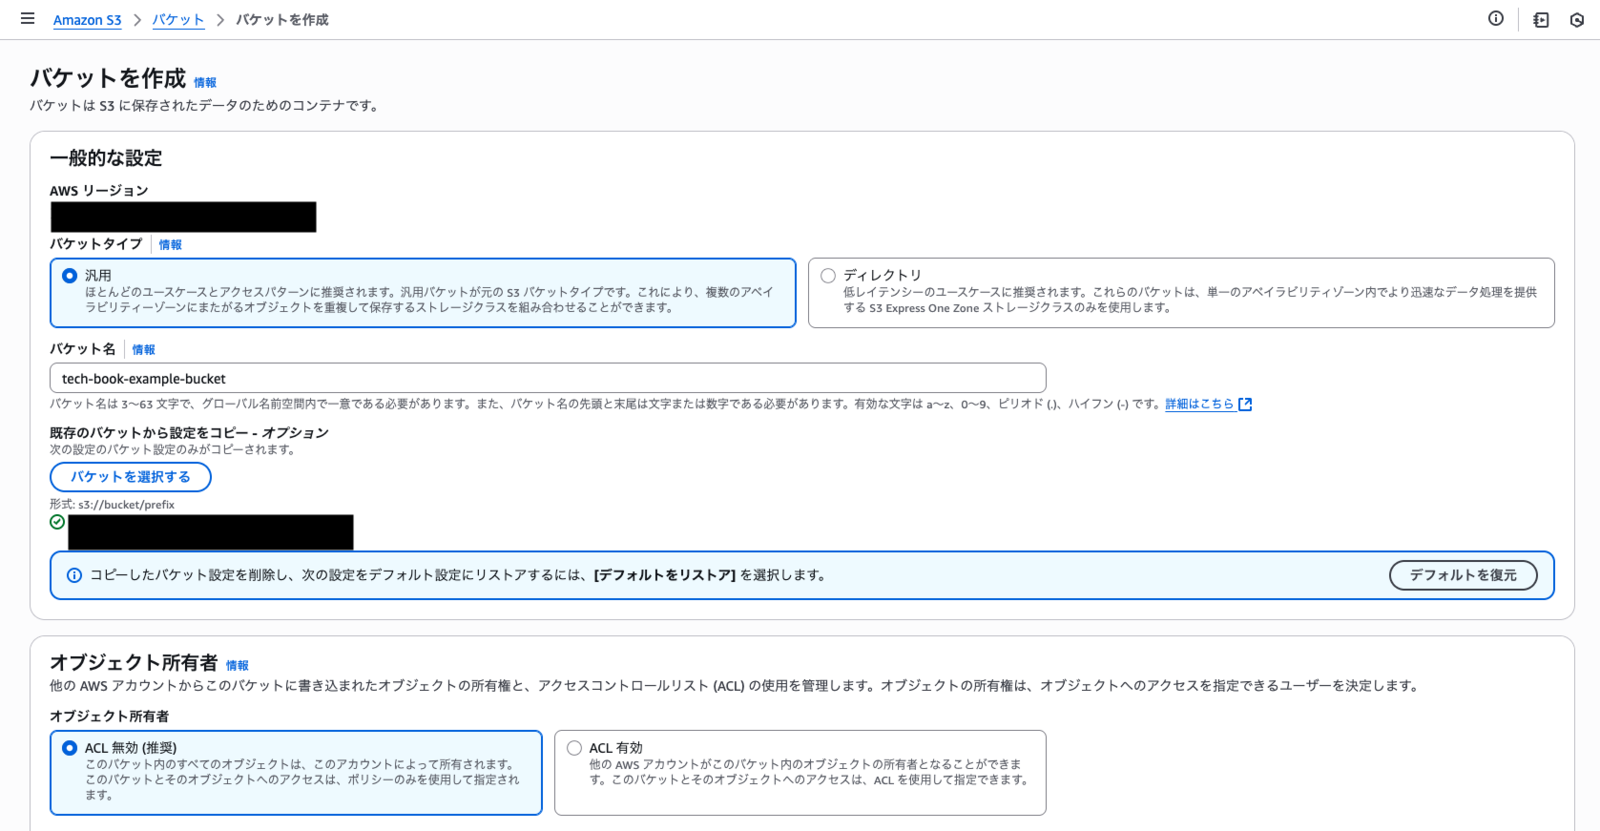
Task: Open the hamburger navigation menu
Action: tap(28, 19)
